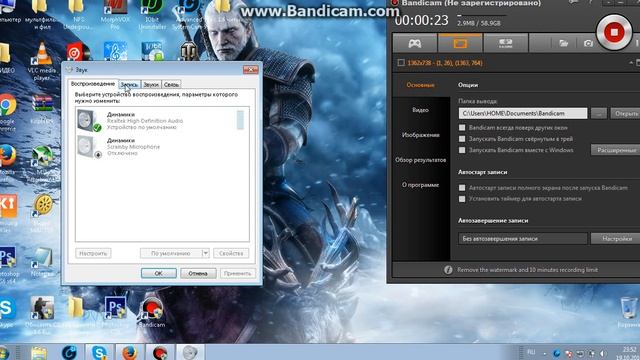
Task: Click OK in the Звук dialog
Action: (159, 273)
